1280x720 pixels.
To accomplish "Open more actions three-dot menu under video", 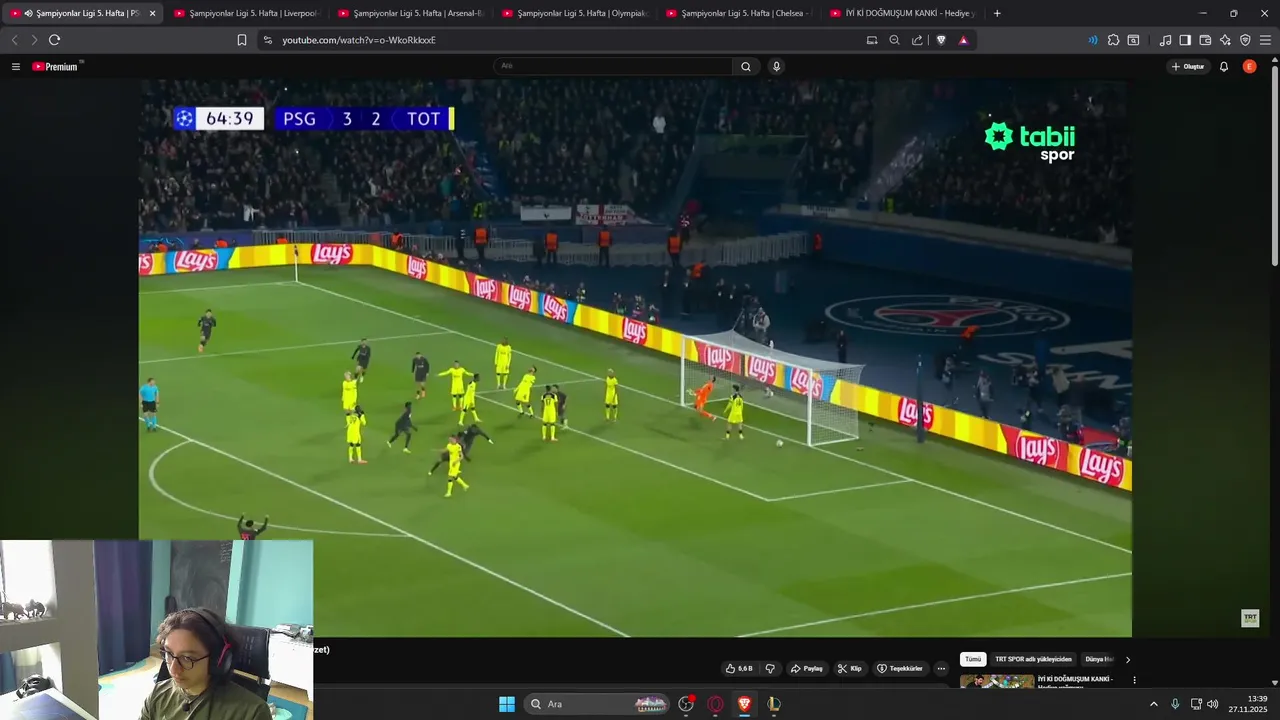I will [x=941, y=668].
